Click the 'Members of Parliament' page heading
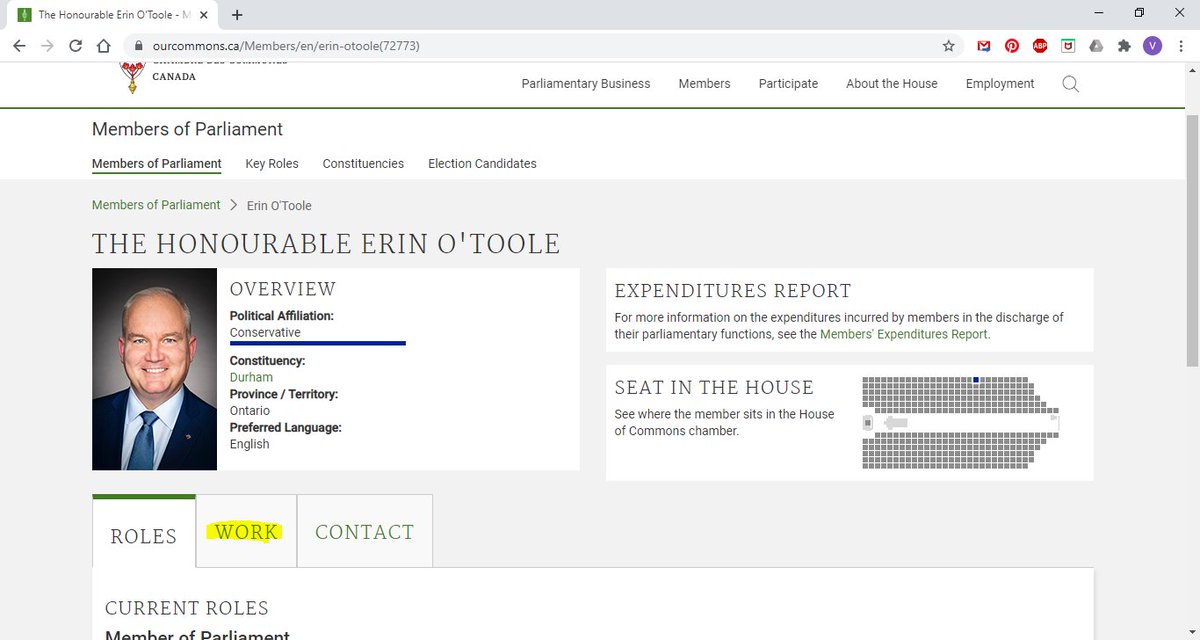 click(x=187, y=129)
